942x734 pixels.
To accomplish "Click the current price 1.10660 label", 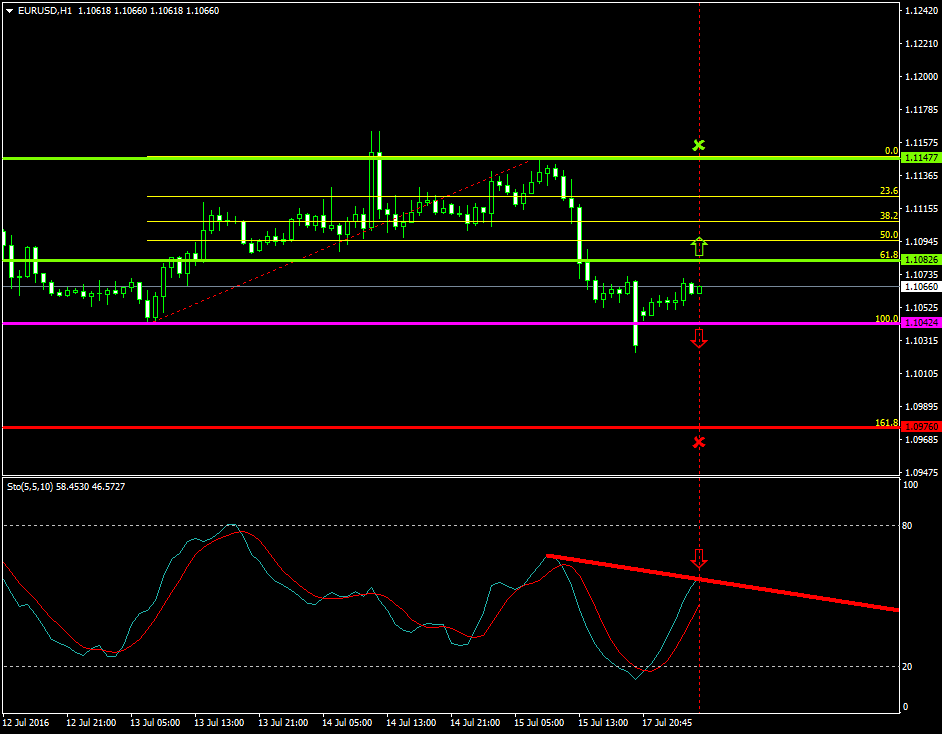I will click(x=919, y=286).
